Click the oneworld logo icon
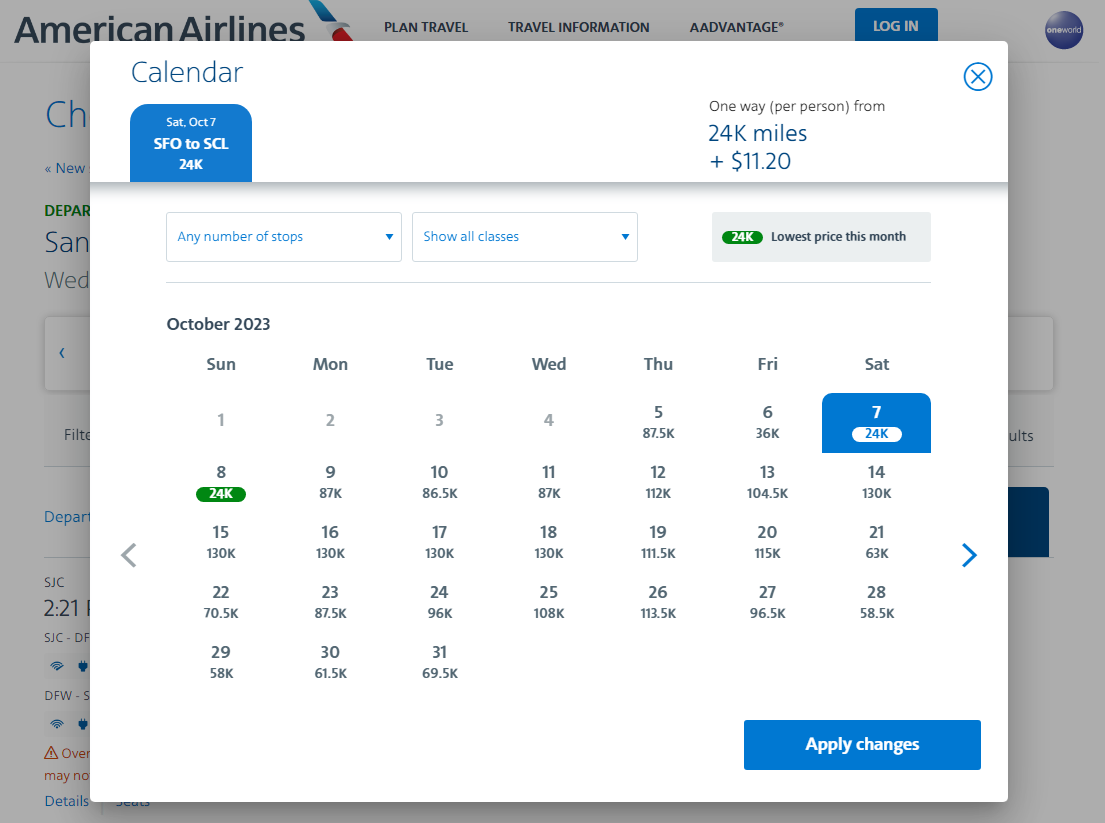1105x823 pixels. pos(1063,30)
